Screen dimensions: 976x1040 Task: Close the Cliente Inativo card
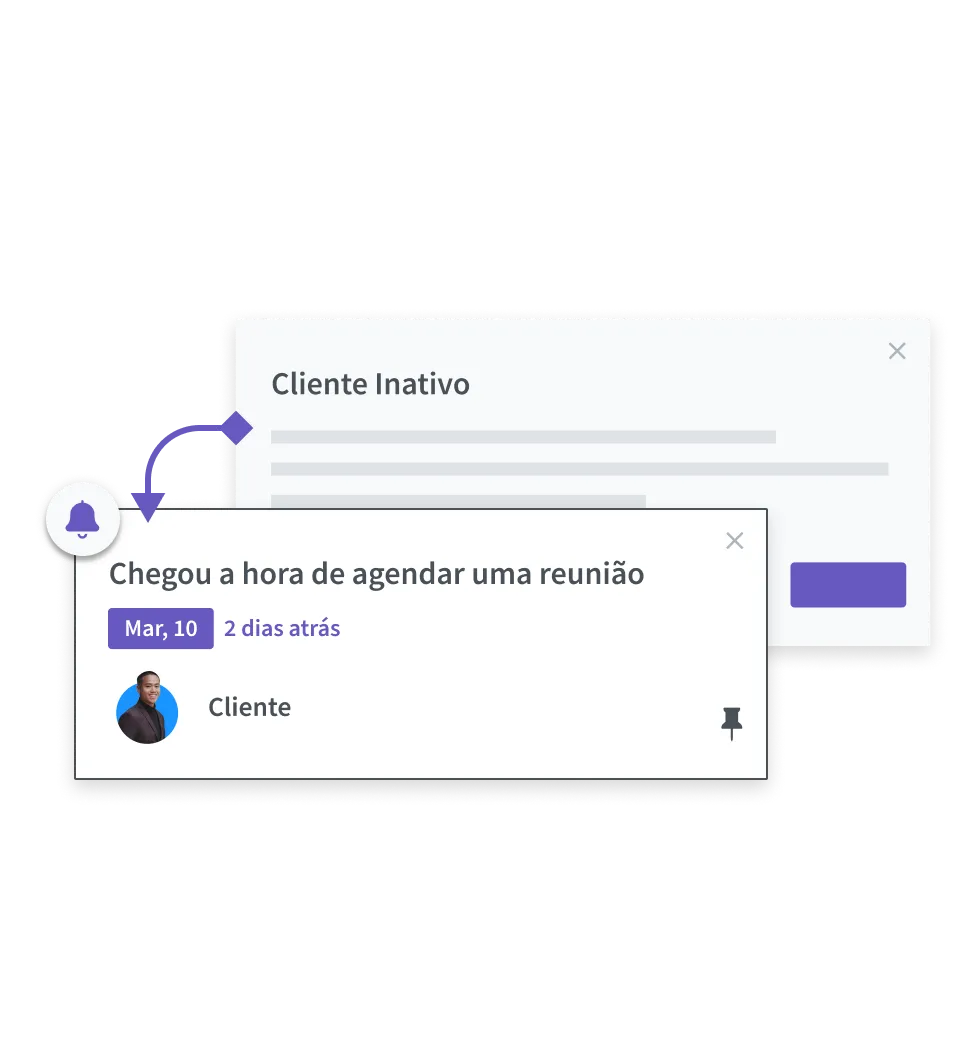pos(897,351)
